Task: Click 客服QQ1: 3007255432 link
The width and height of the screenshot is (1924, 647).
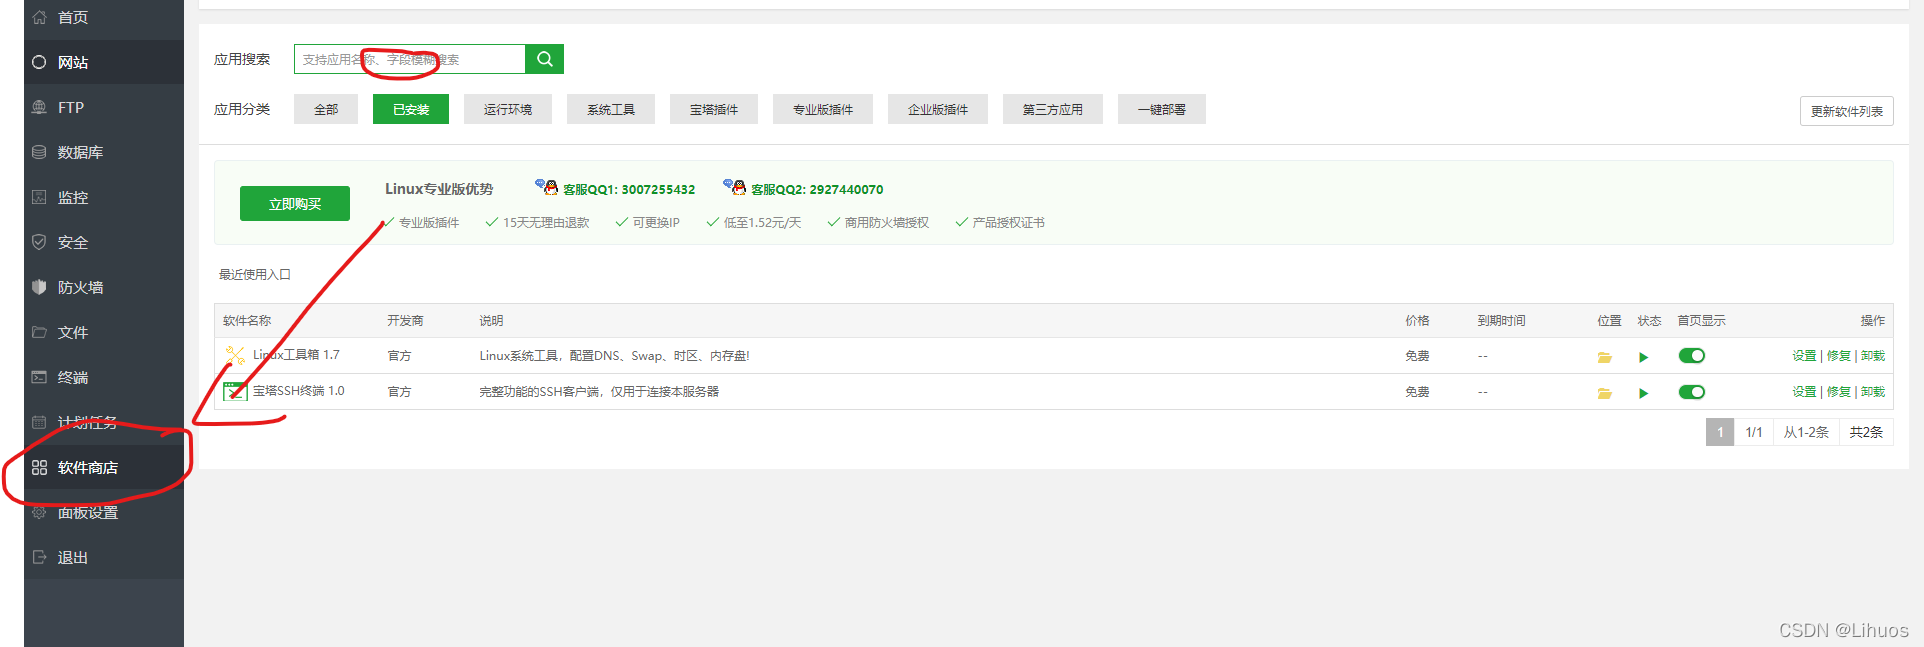Action: pos(629,189)
